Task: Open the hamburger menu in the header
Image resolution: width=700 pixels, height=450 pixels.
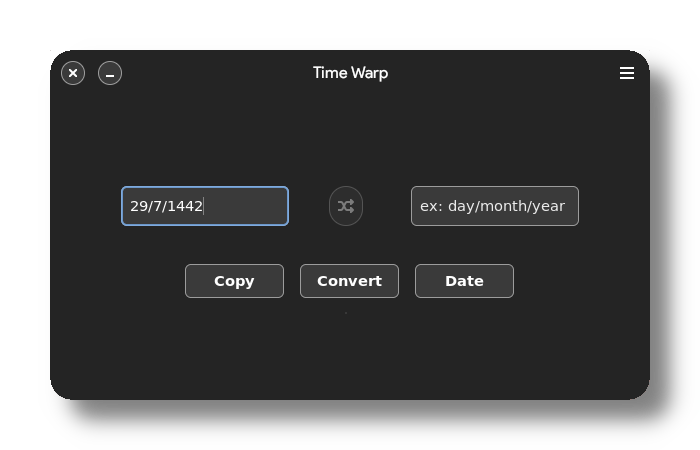Action: pos(627,73)
